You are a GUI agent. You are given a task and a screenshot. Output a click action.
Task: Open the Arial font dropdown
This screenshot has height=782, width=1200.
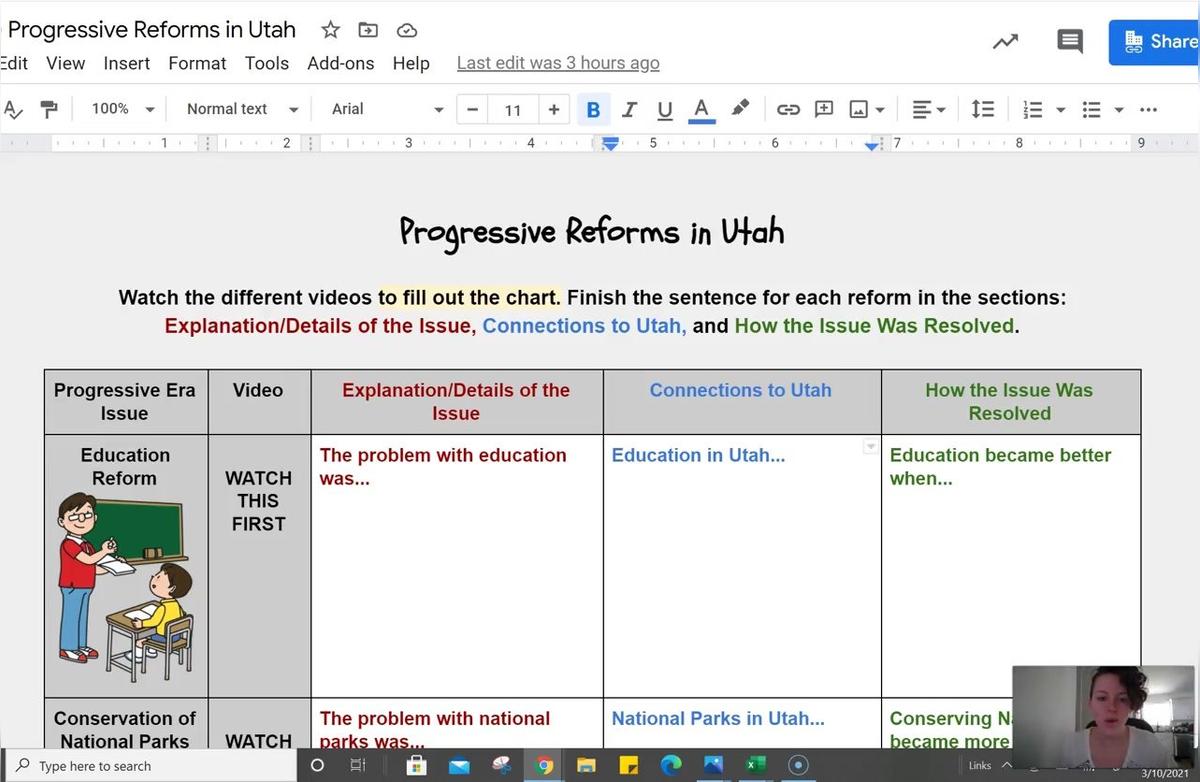tap(387, 109)
